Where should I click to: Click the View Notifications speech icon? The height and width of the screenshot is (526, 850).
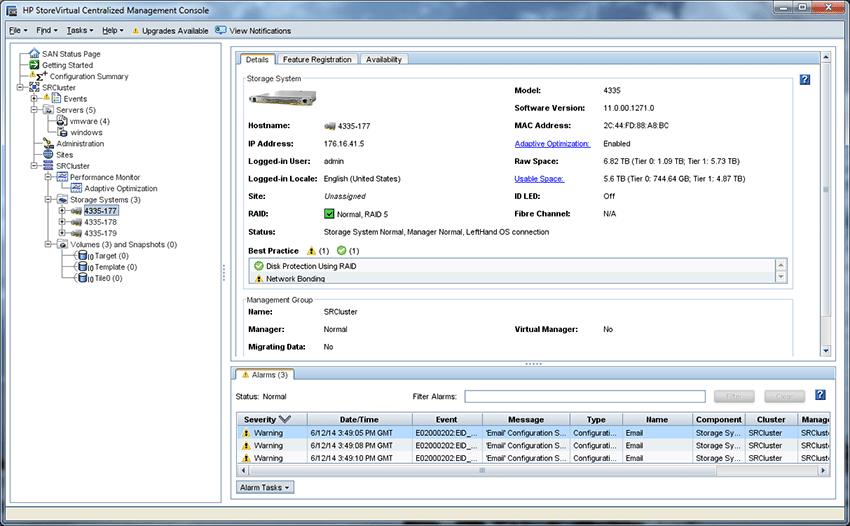tap(221, 30)
